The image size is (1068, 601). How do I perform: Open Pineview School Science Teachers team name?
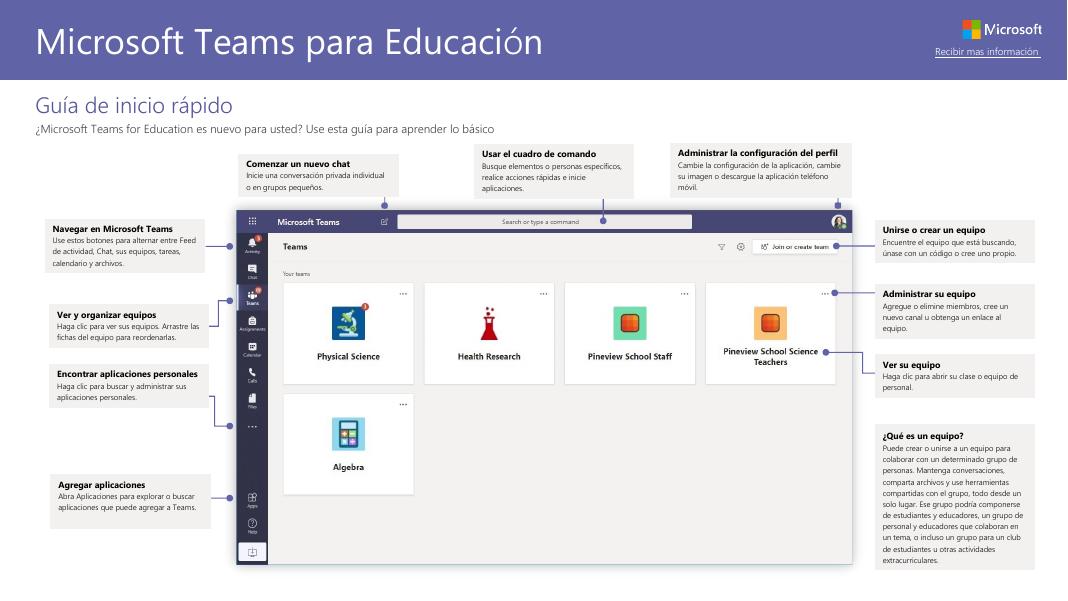(770, 356)
